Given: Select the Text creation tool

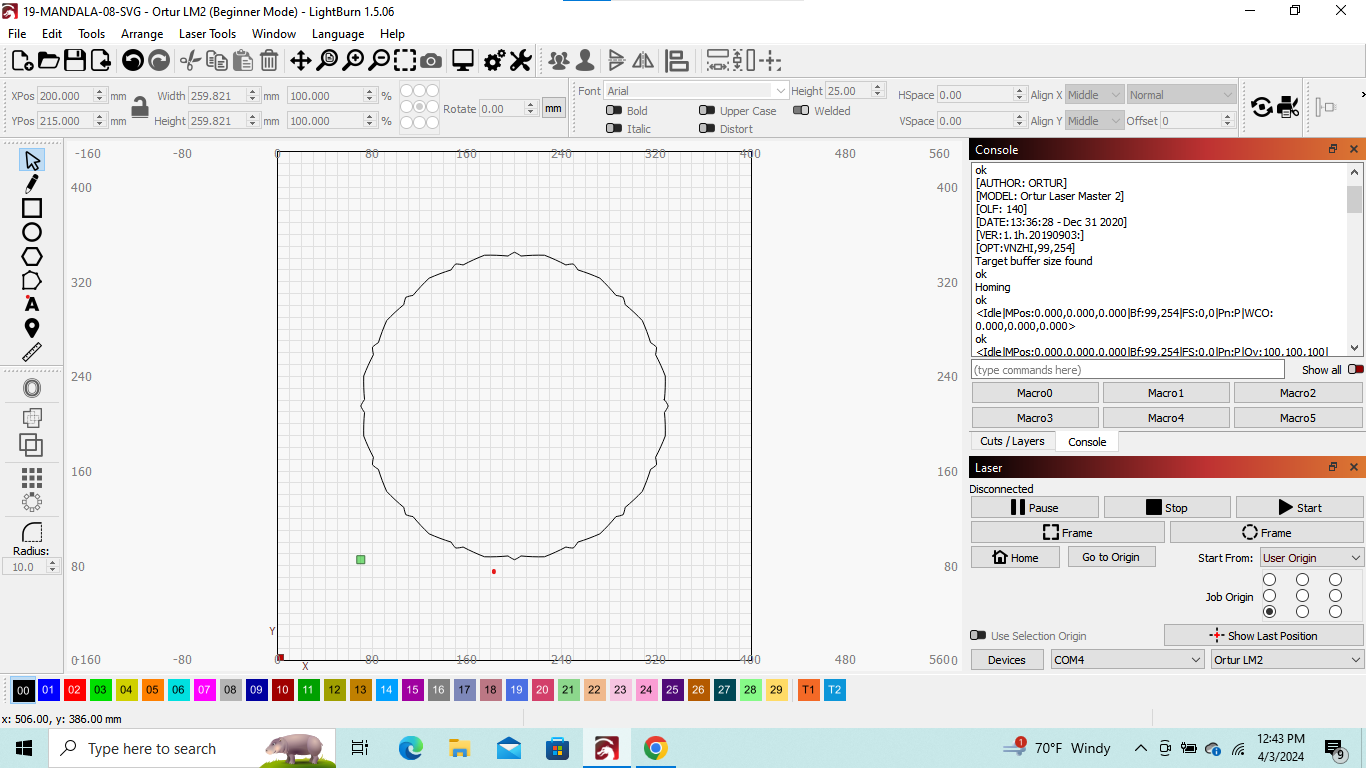Looking at the screenshot, I should pyautogui.click(x=32, y=304).
